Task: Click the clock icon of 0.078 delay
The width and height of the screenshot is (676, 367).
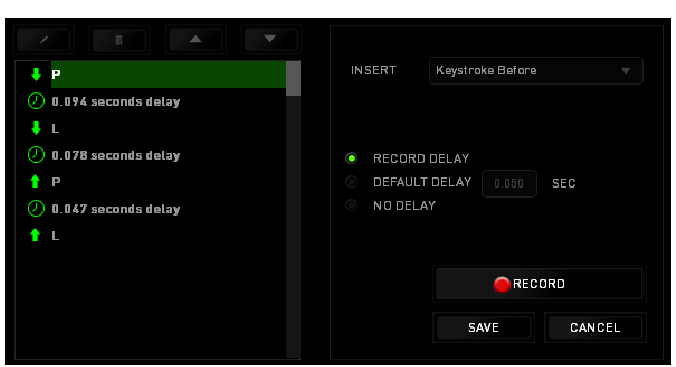Action: coord(36,155)
